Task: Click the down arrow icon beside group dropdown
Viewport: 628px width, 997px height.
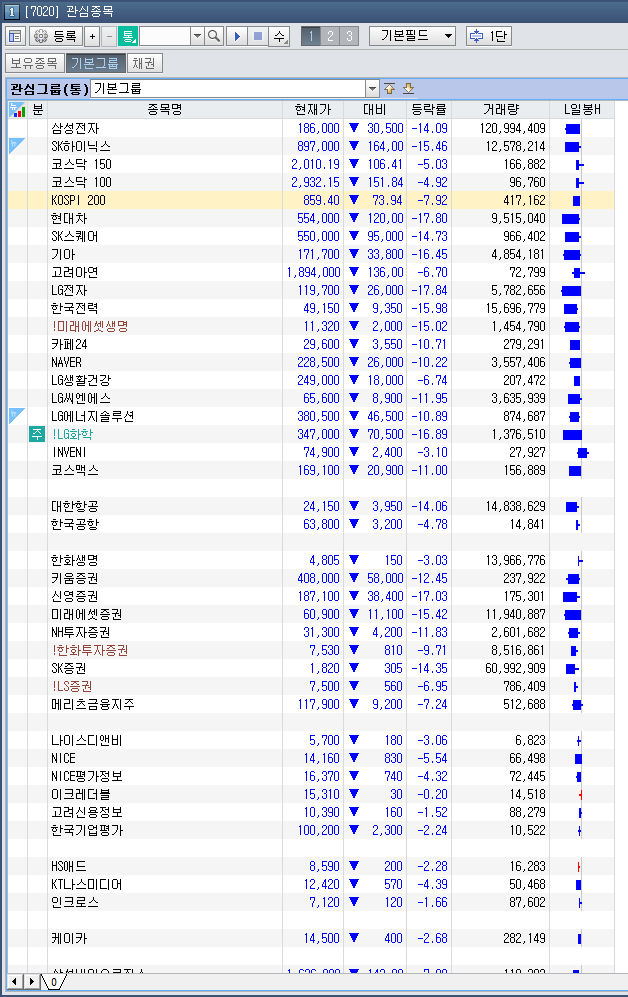Action: (x=408, y=88)
